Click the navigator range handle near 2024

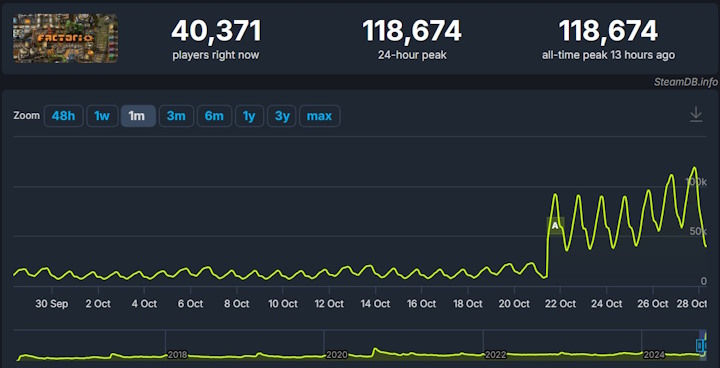pyautogui.click(x=700, y=345)
